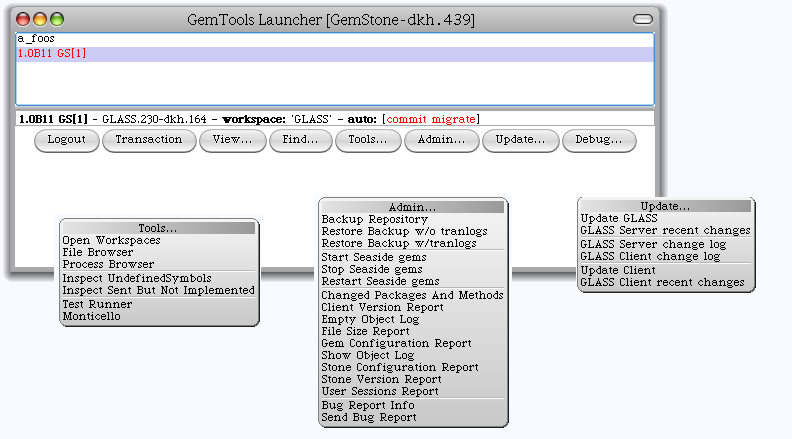Open Test Runner from Tools menu
Viewport: 792px width, 439px height.
tap(159, 305)
